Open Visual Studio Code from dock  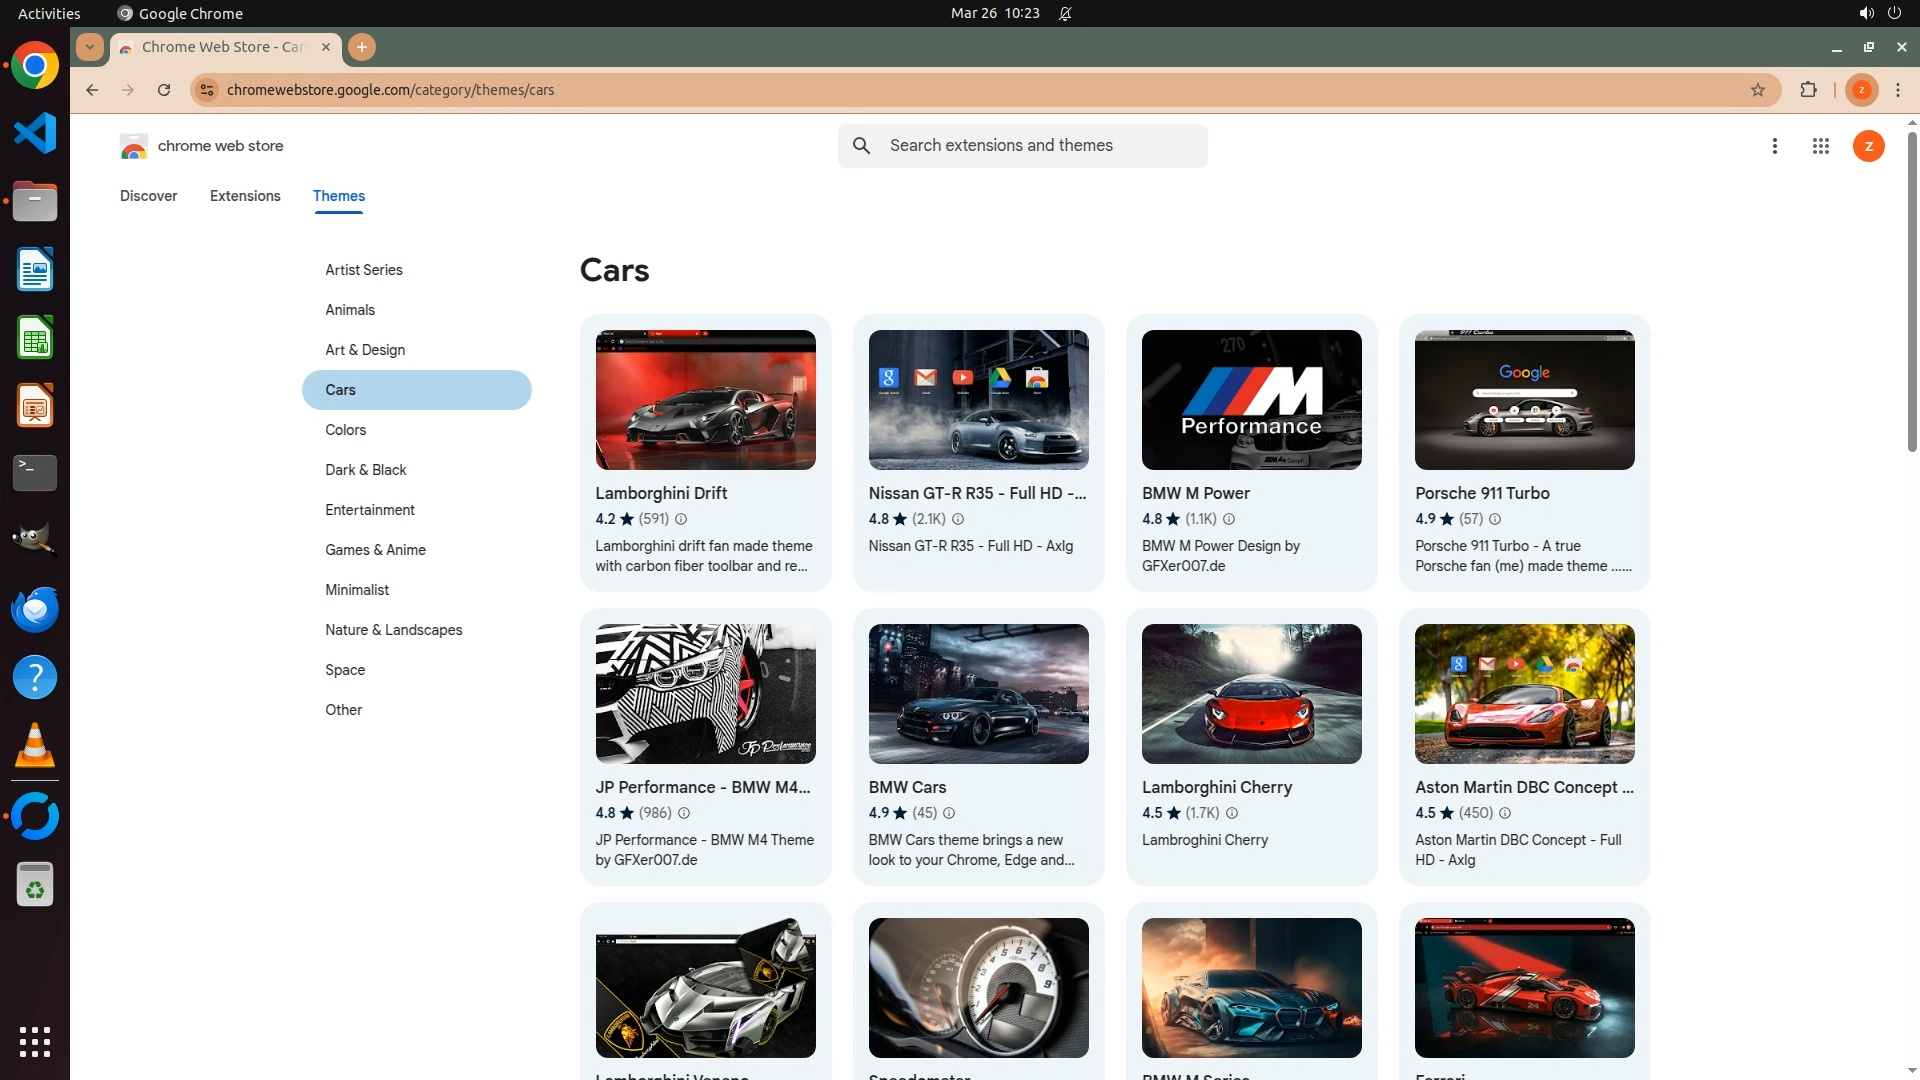coord(35,133)
